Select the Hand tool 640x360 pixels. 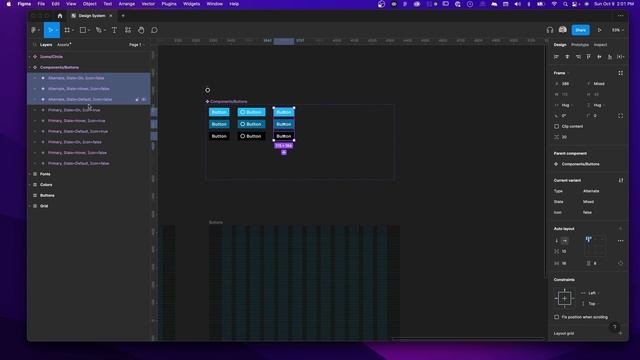[x=141, y=30]
